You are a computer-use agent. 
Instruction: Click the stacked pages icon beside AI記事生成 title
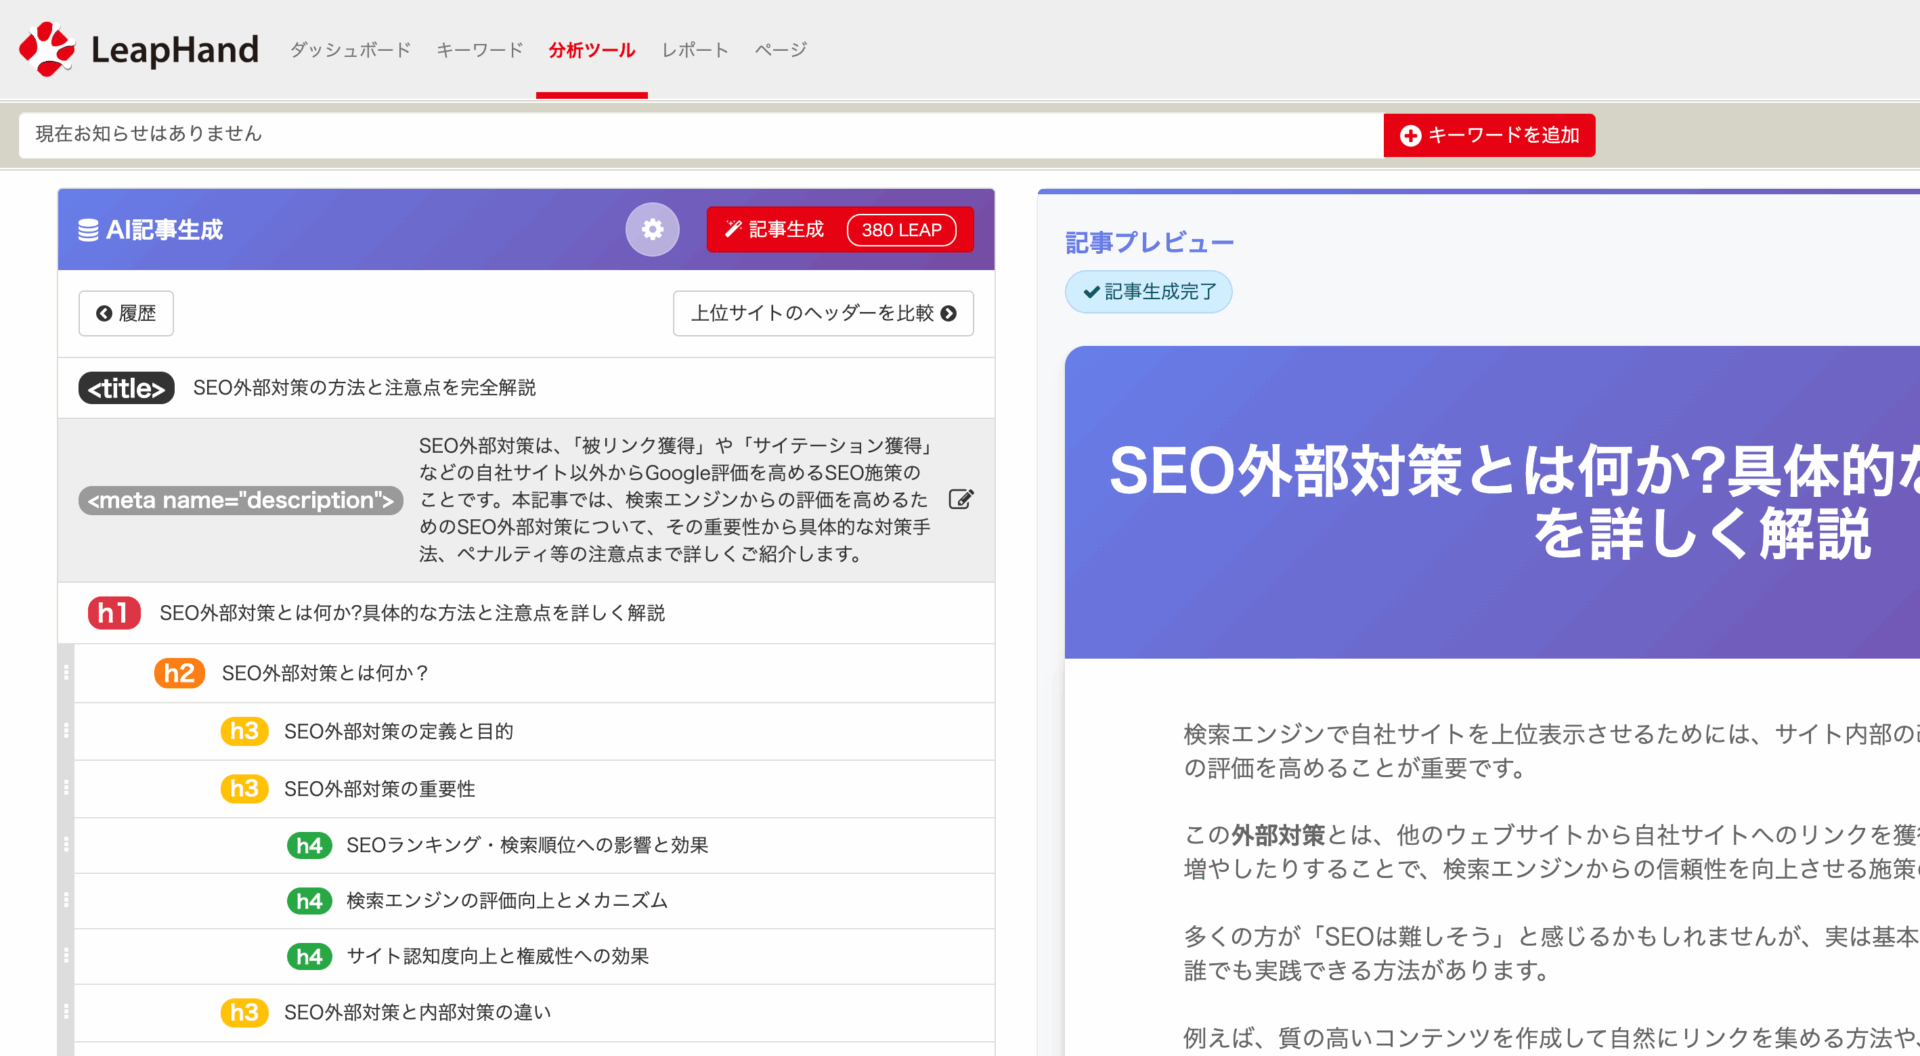tap(87, 229)
